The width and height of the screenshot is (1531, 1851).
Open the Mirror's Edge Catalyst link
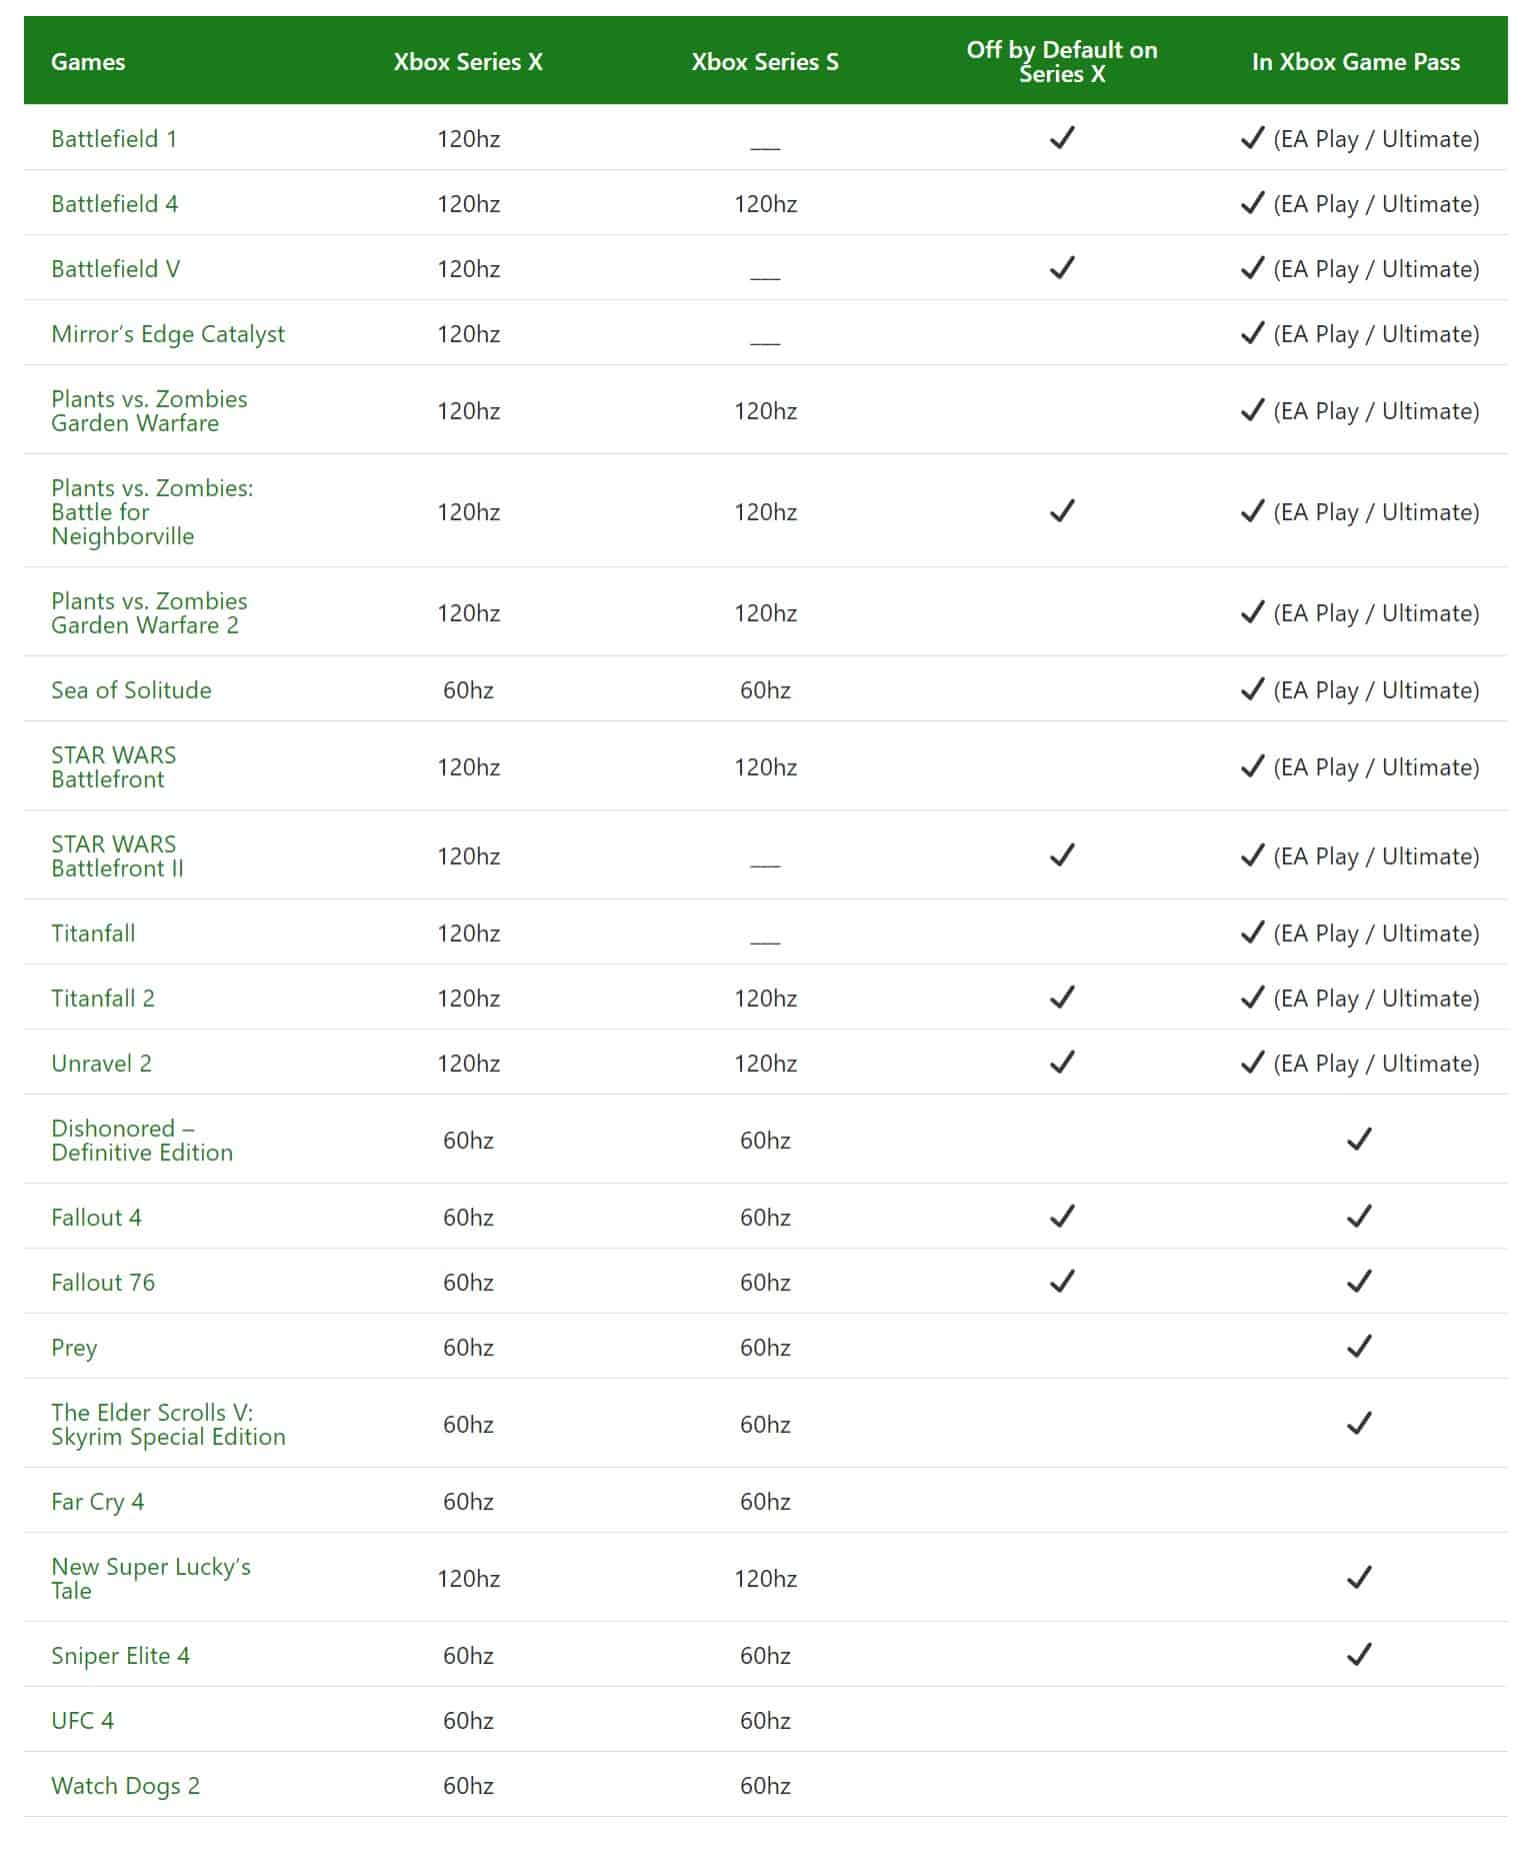168,334
